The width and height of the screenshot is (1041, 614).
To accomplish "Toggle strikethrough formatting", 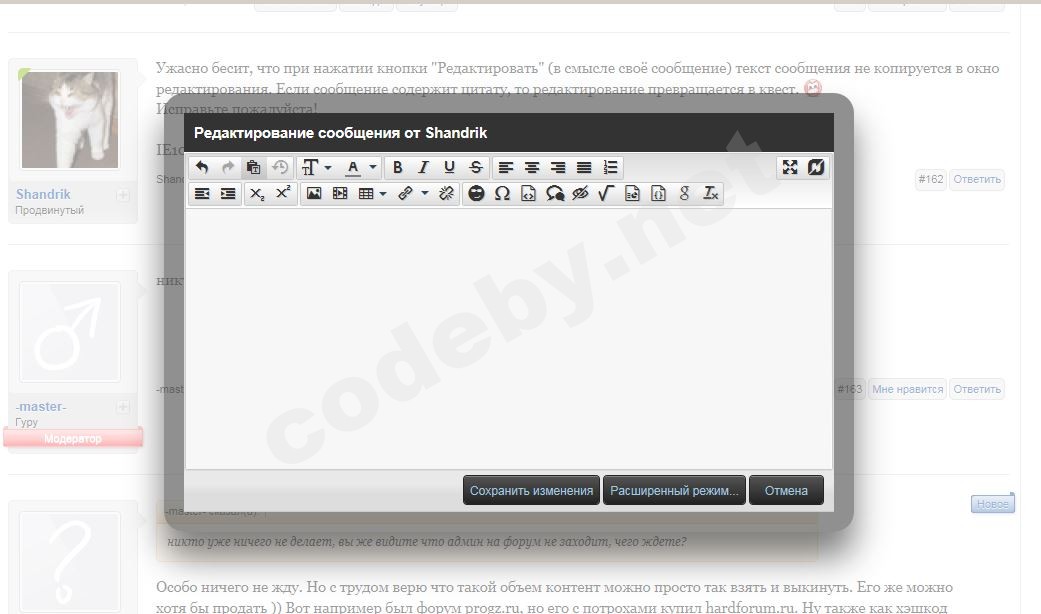I will coord(475,167).
